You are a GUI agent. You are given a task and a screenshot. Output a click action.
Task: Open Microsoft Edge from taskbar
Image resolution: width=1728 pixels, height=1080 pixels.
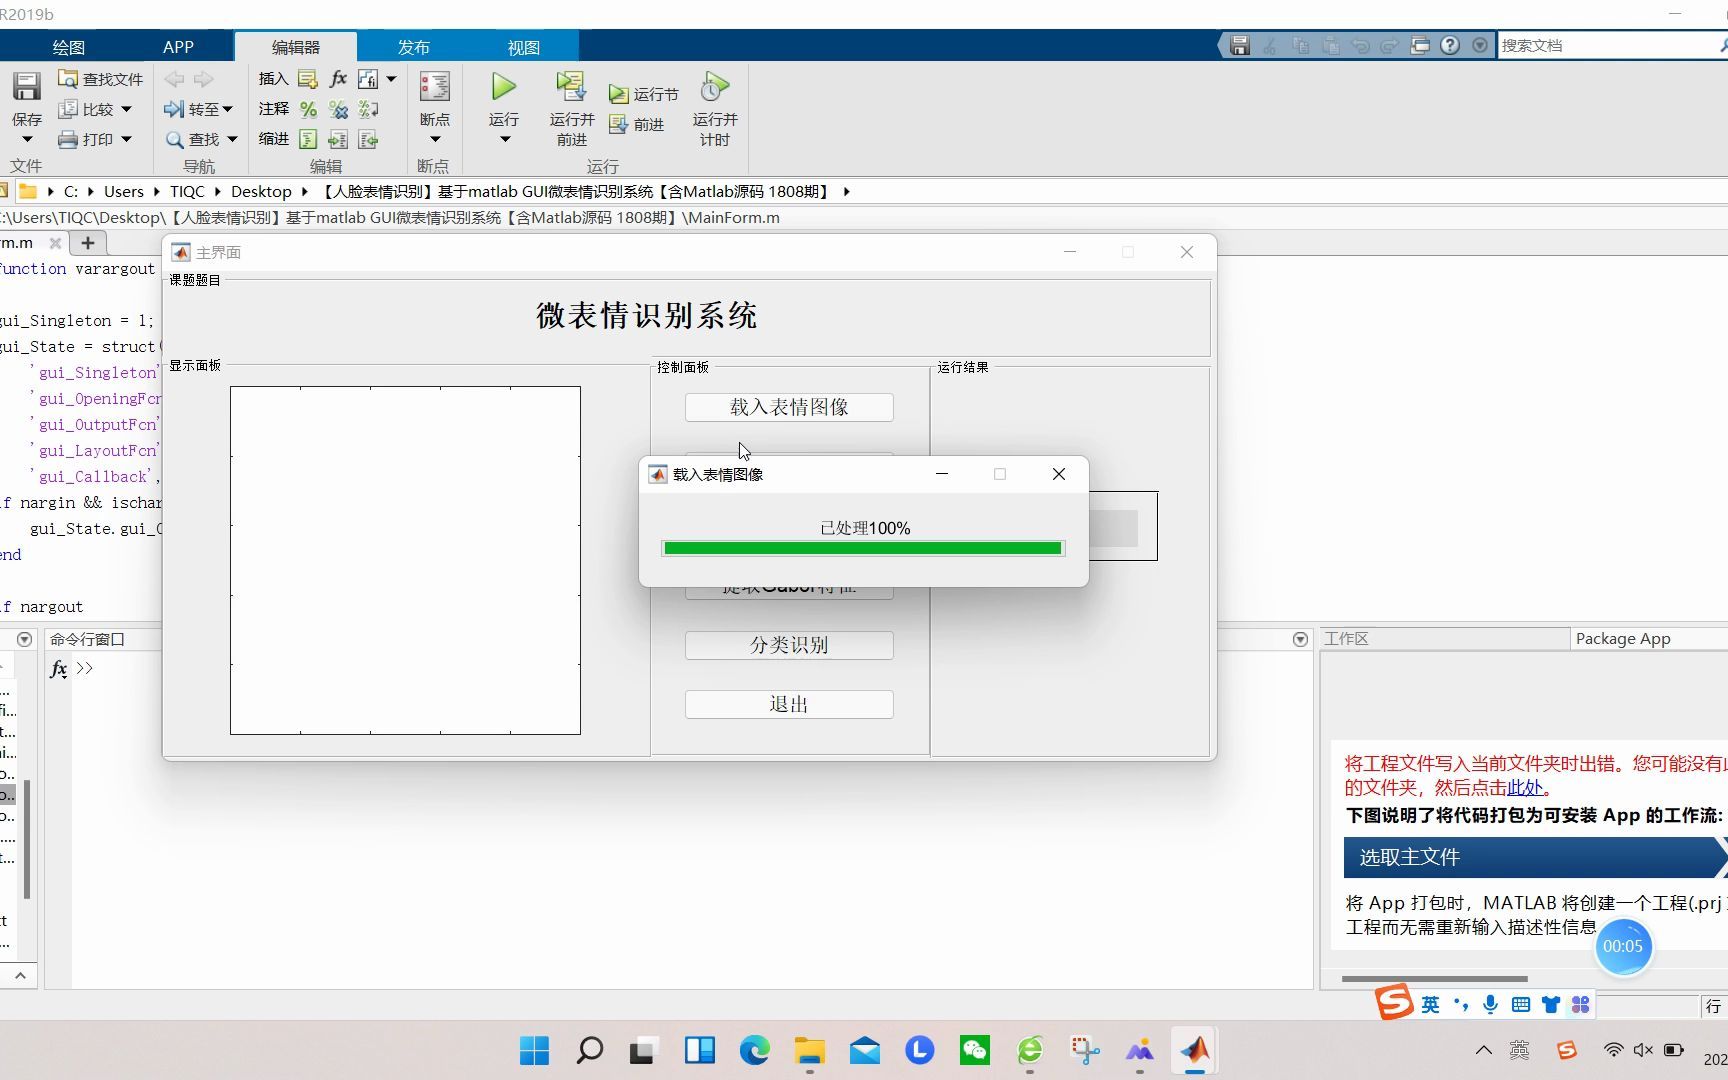pos(755,1050)
